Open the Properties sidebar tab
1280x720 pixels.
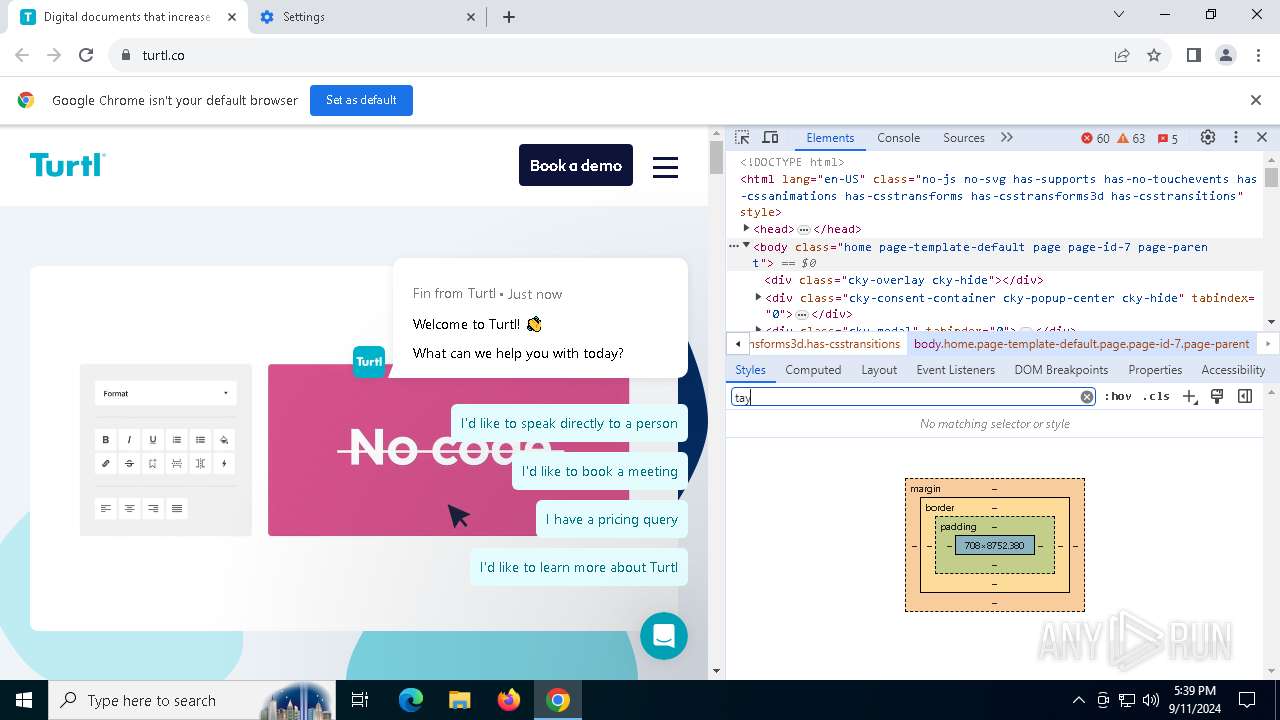pos(1155,370)
